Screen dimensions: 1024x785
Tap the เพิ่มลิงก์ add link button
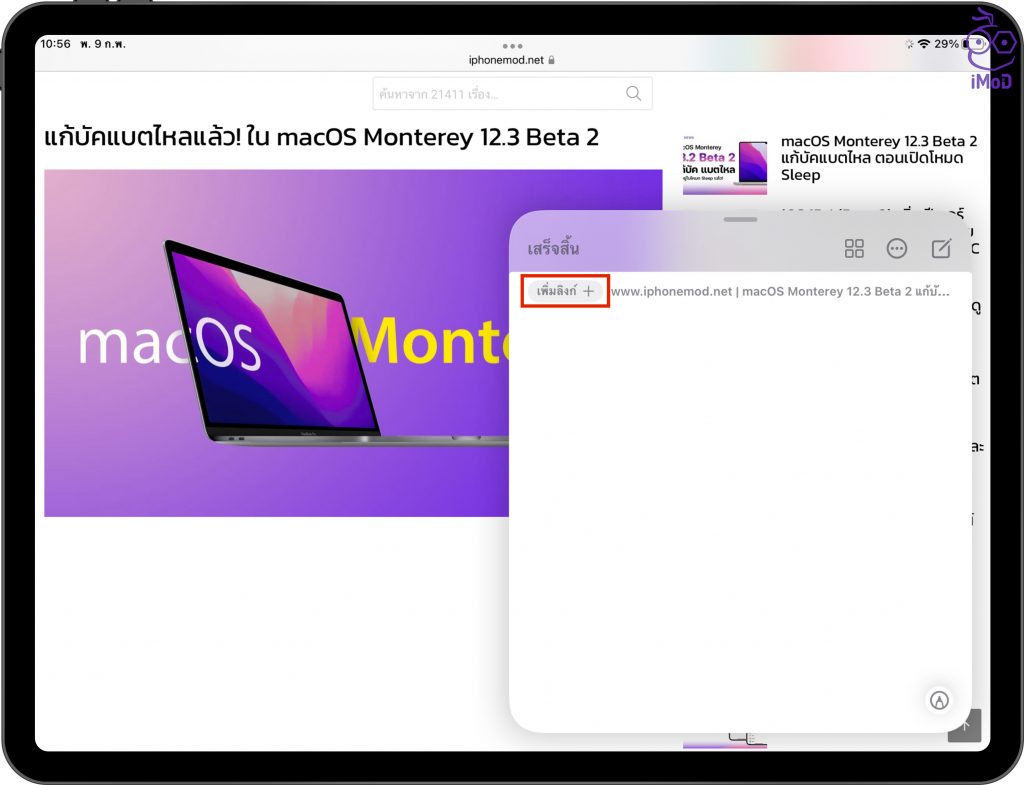coord(566,291)
